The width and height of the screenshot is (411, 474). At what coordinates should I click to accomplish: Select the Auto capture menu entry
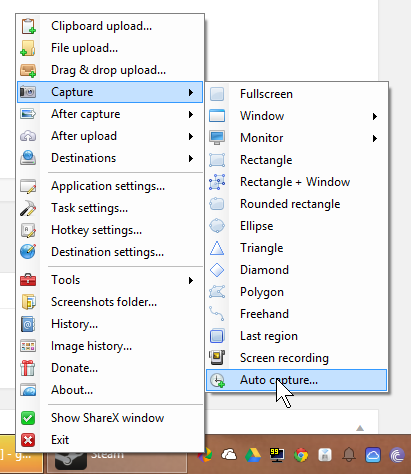coord(296,380)
